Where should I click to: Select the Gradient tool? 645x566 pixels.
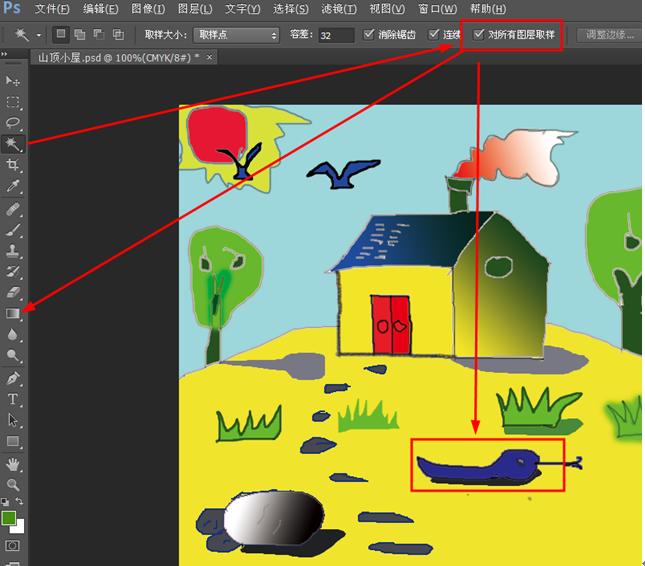point(13,313)
